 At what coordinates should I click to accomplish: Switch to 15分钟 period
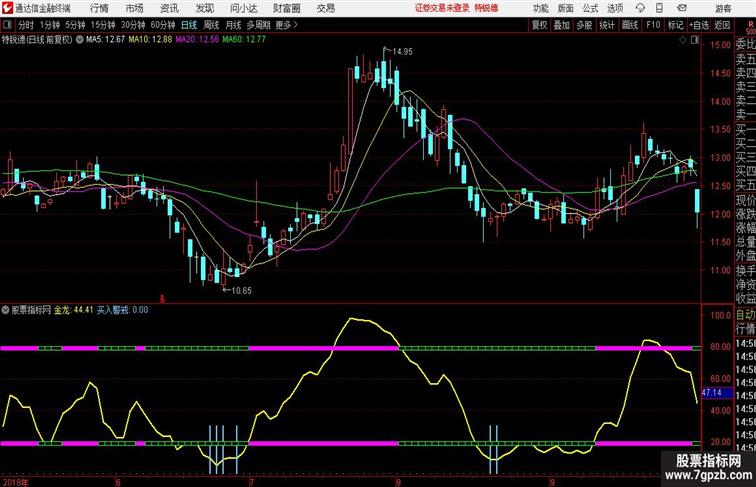tap(103, 25)
